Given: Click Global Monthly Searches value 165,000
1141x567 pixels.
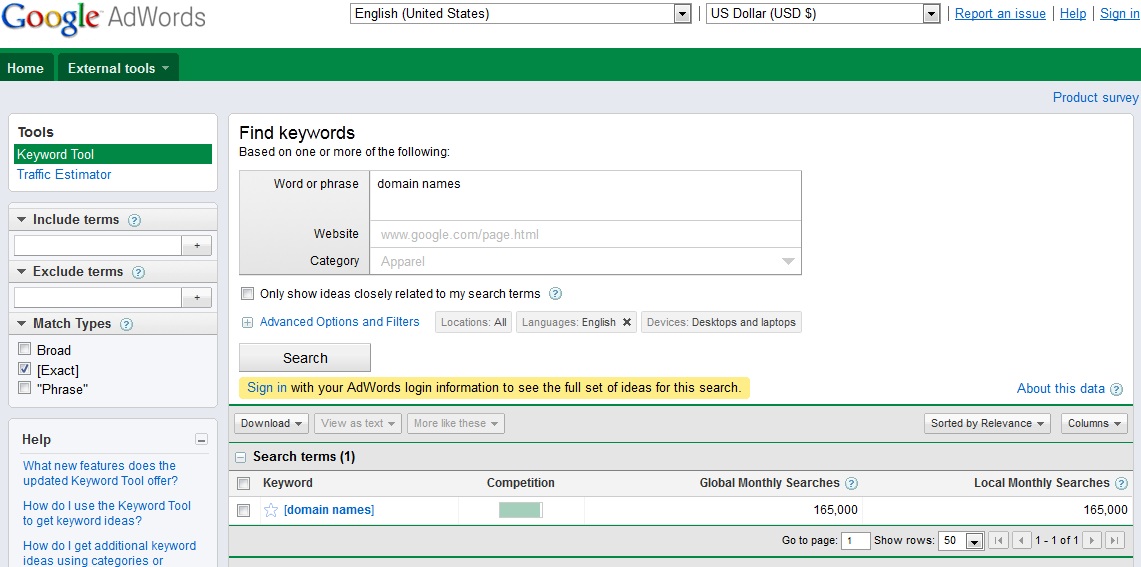Looking at the screenshot, I should [835, 510].
